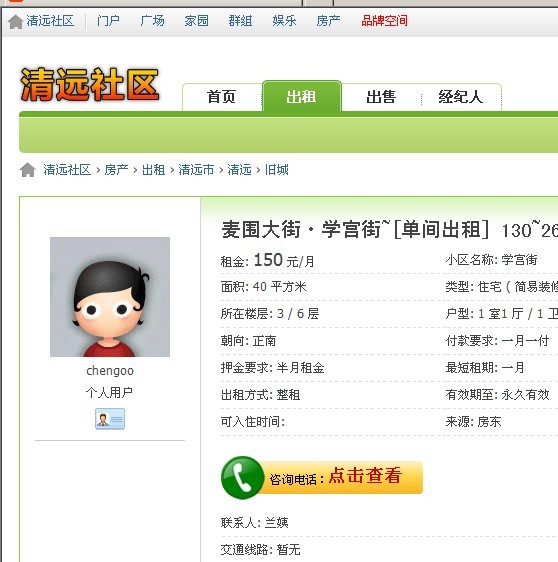Screen dimensions: 558x562
Task: Click the gray house icon in breadcrumb
Action: pos(28,170)
